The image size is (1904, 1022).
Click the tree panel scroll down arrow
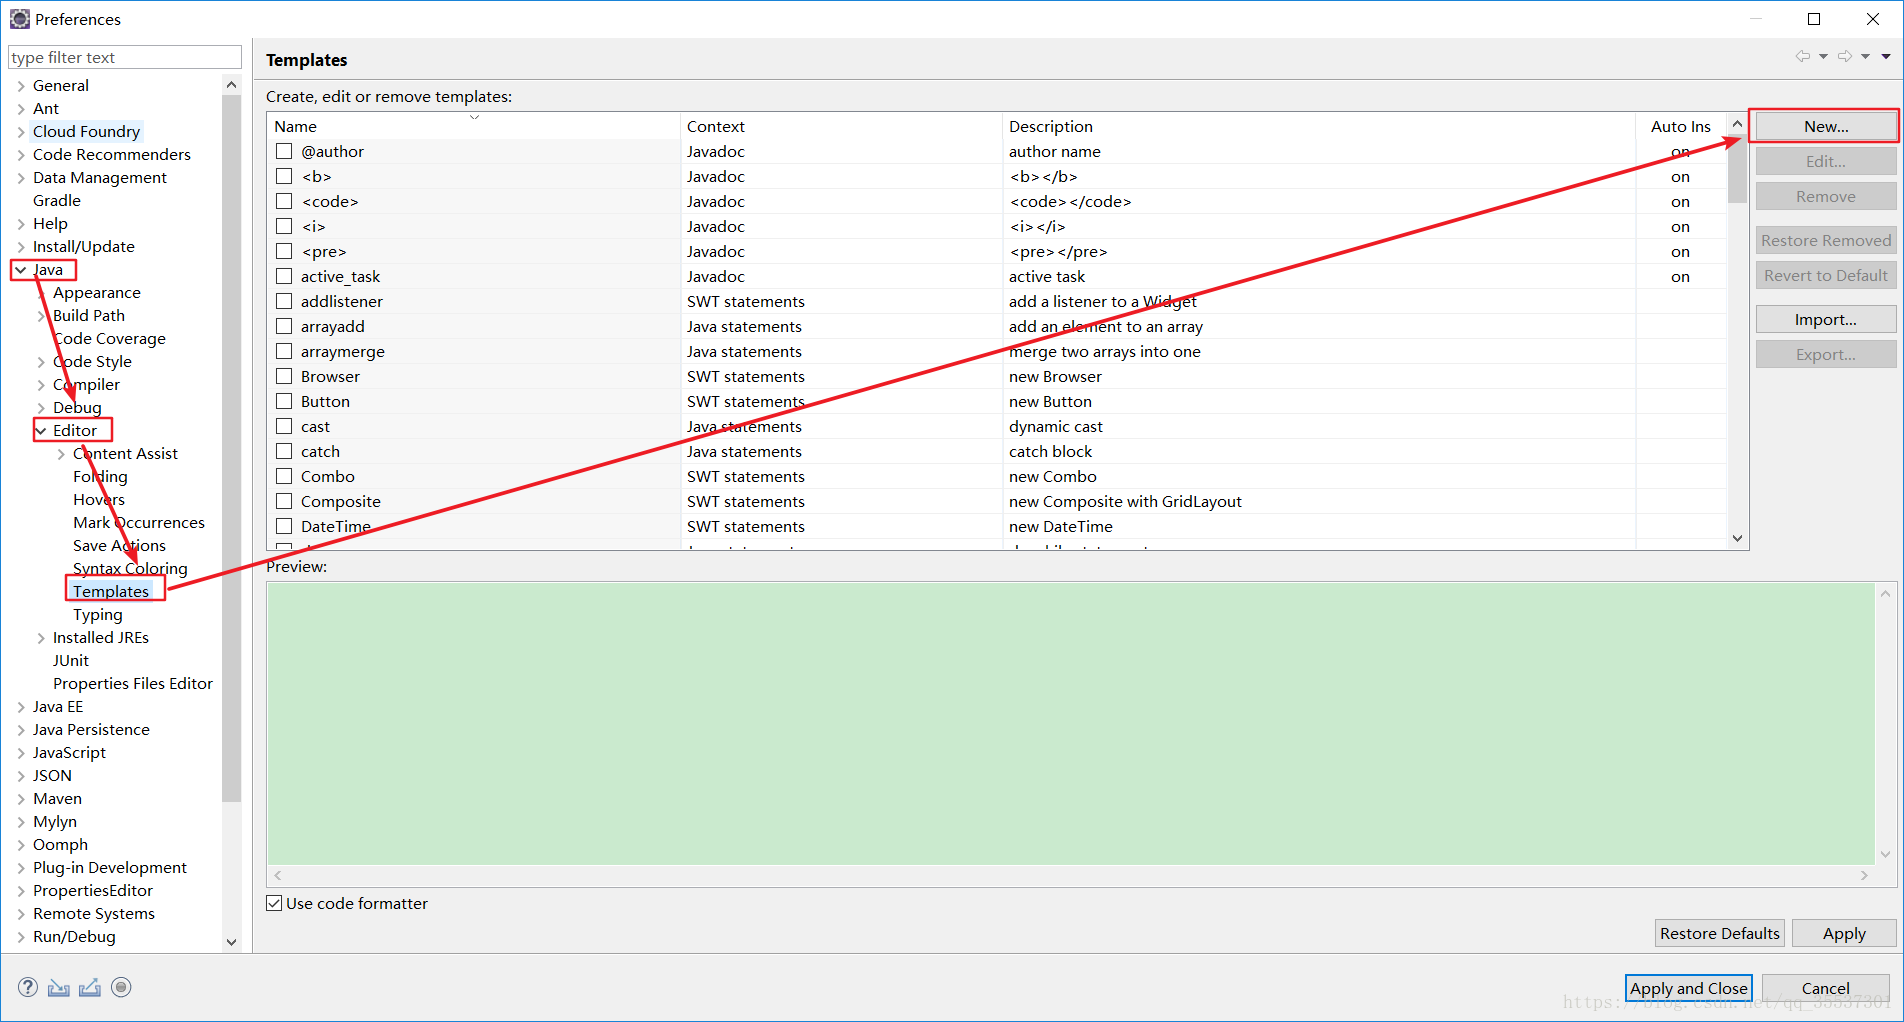(232, 941)
